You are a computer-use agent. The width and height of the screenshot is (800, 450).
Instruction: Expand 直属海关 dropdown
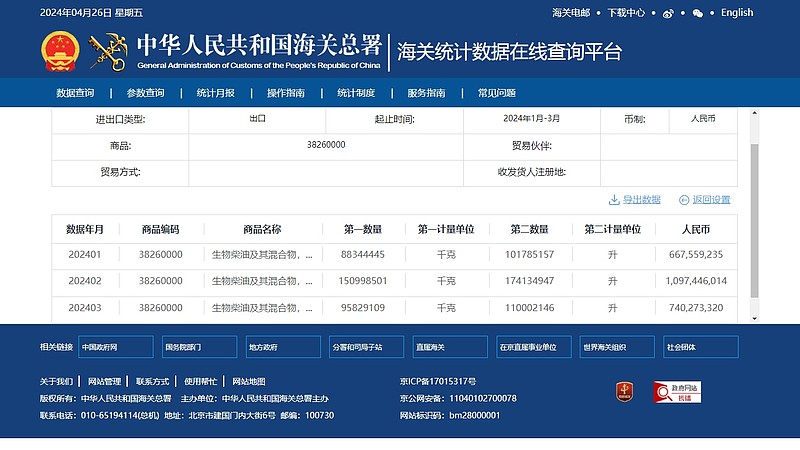click(x=450, y=347)
